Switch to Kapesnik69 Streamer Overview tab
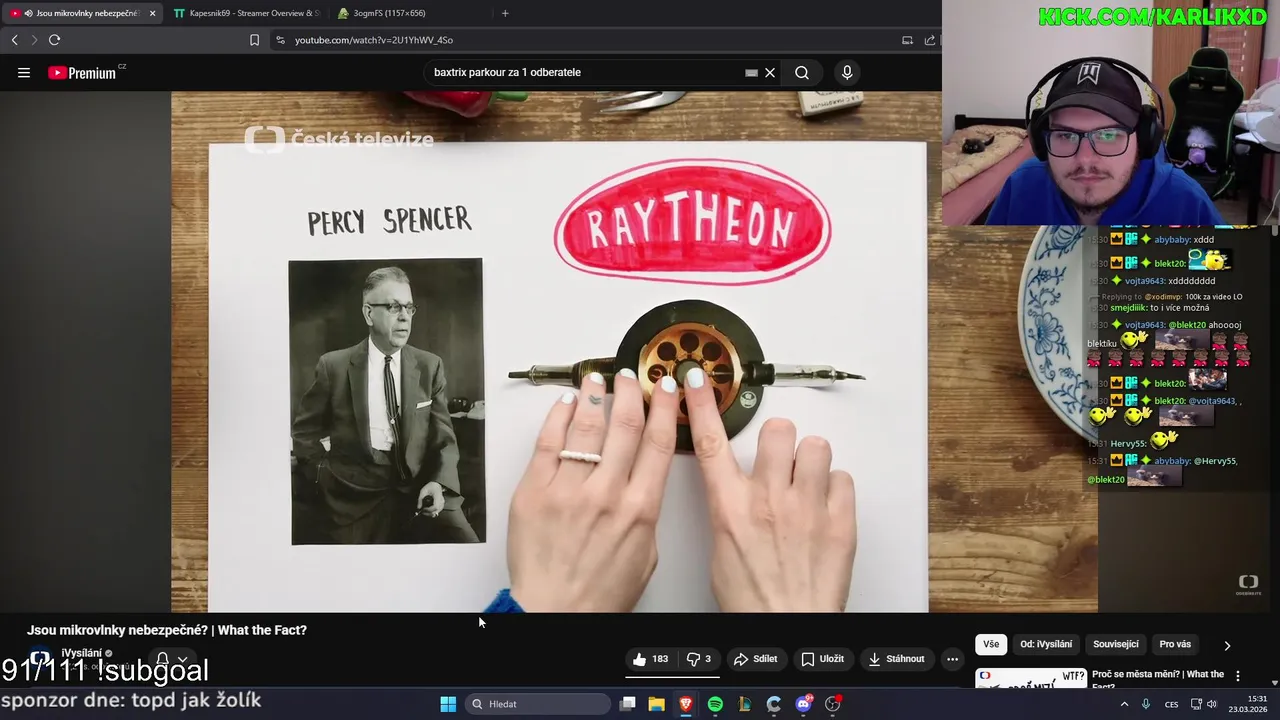Viewport: 1280px width, 720px height. coord(246,13)
